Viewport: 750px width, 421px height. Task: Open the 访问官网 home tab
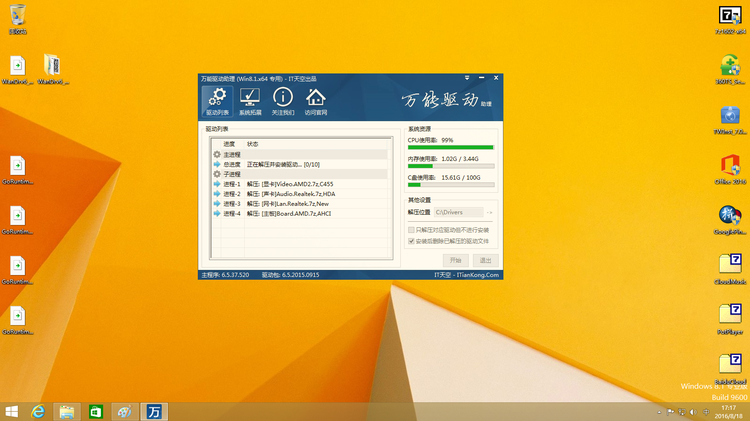316,101
